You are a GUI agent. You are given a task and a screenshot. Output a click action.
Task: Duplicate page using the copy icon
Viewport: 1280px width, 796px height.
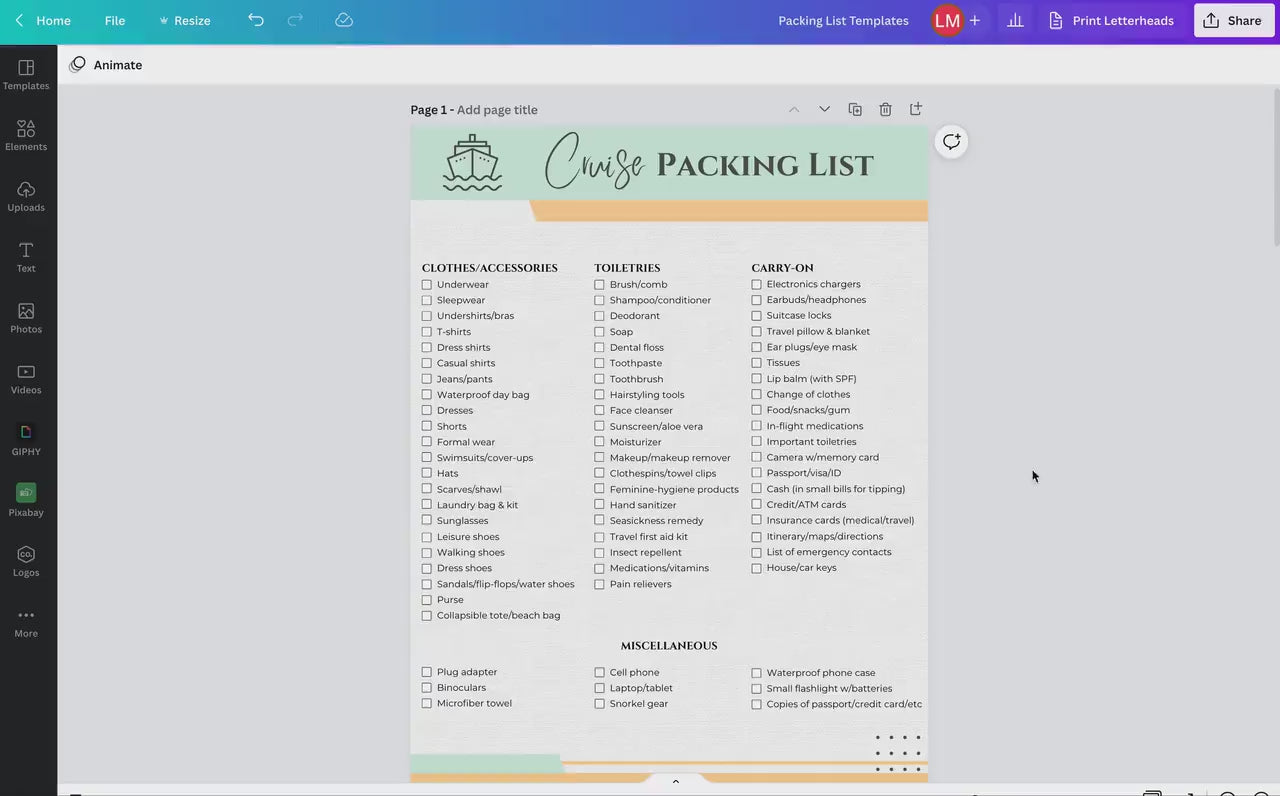tap(855, 109)
